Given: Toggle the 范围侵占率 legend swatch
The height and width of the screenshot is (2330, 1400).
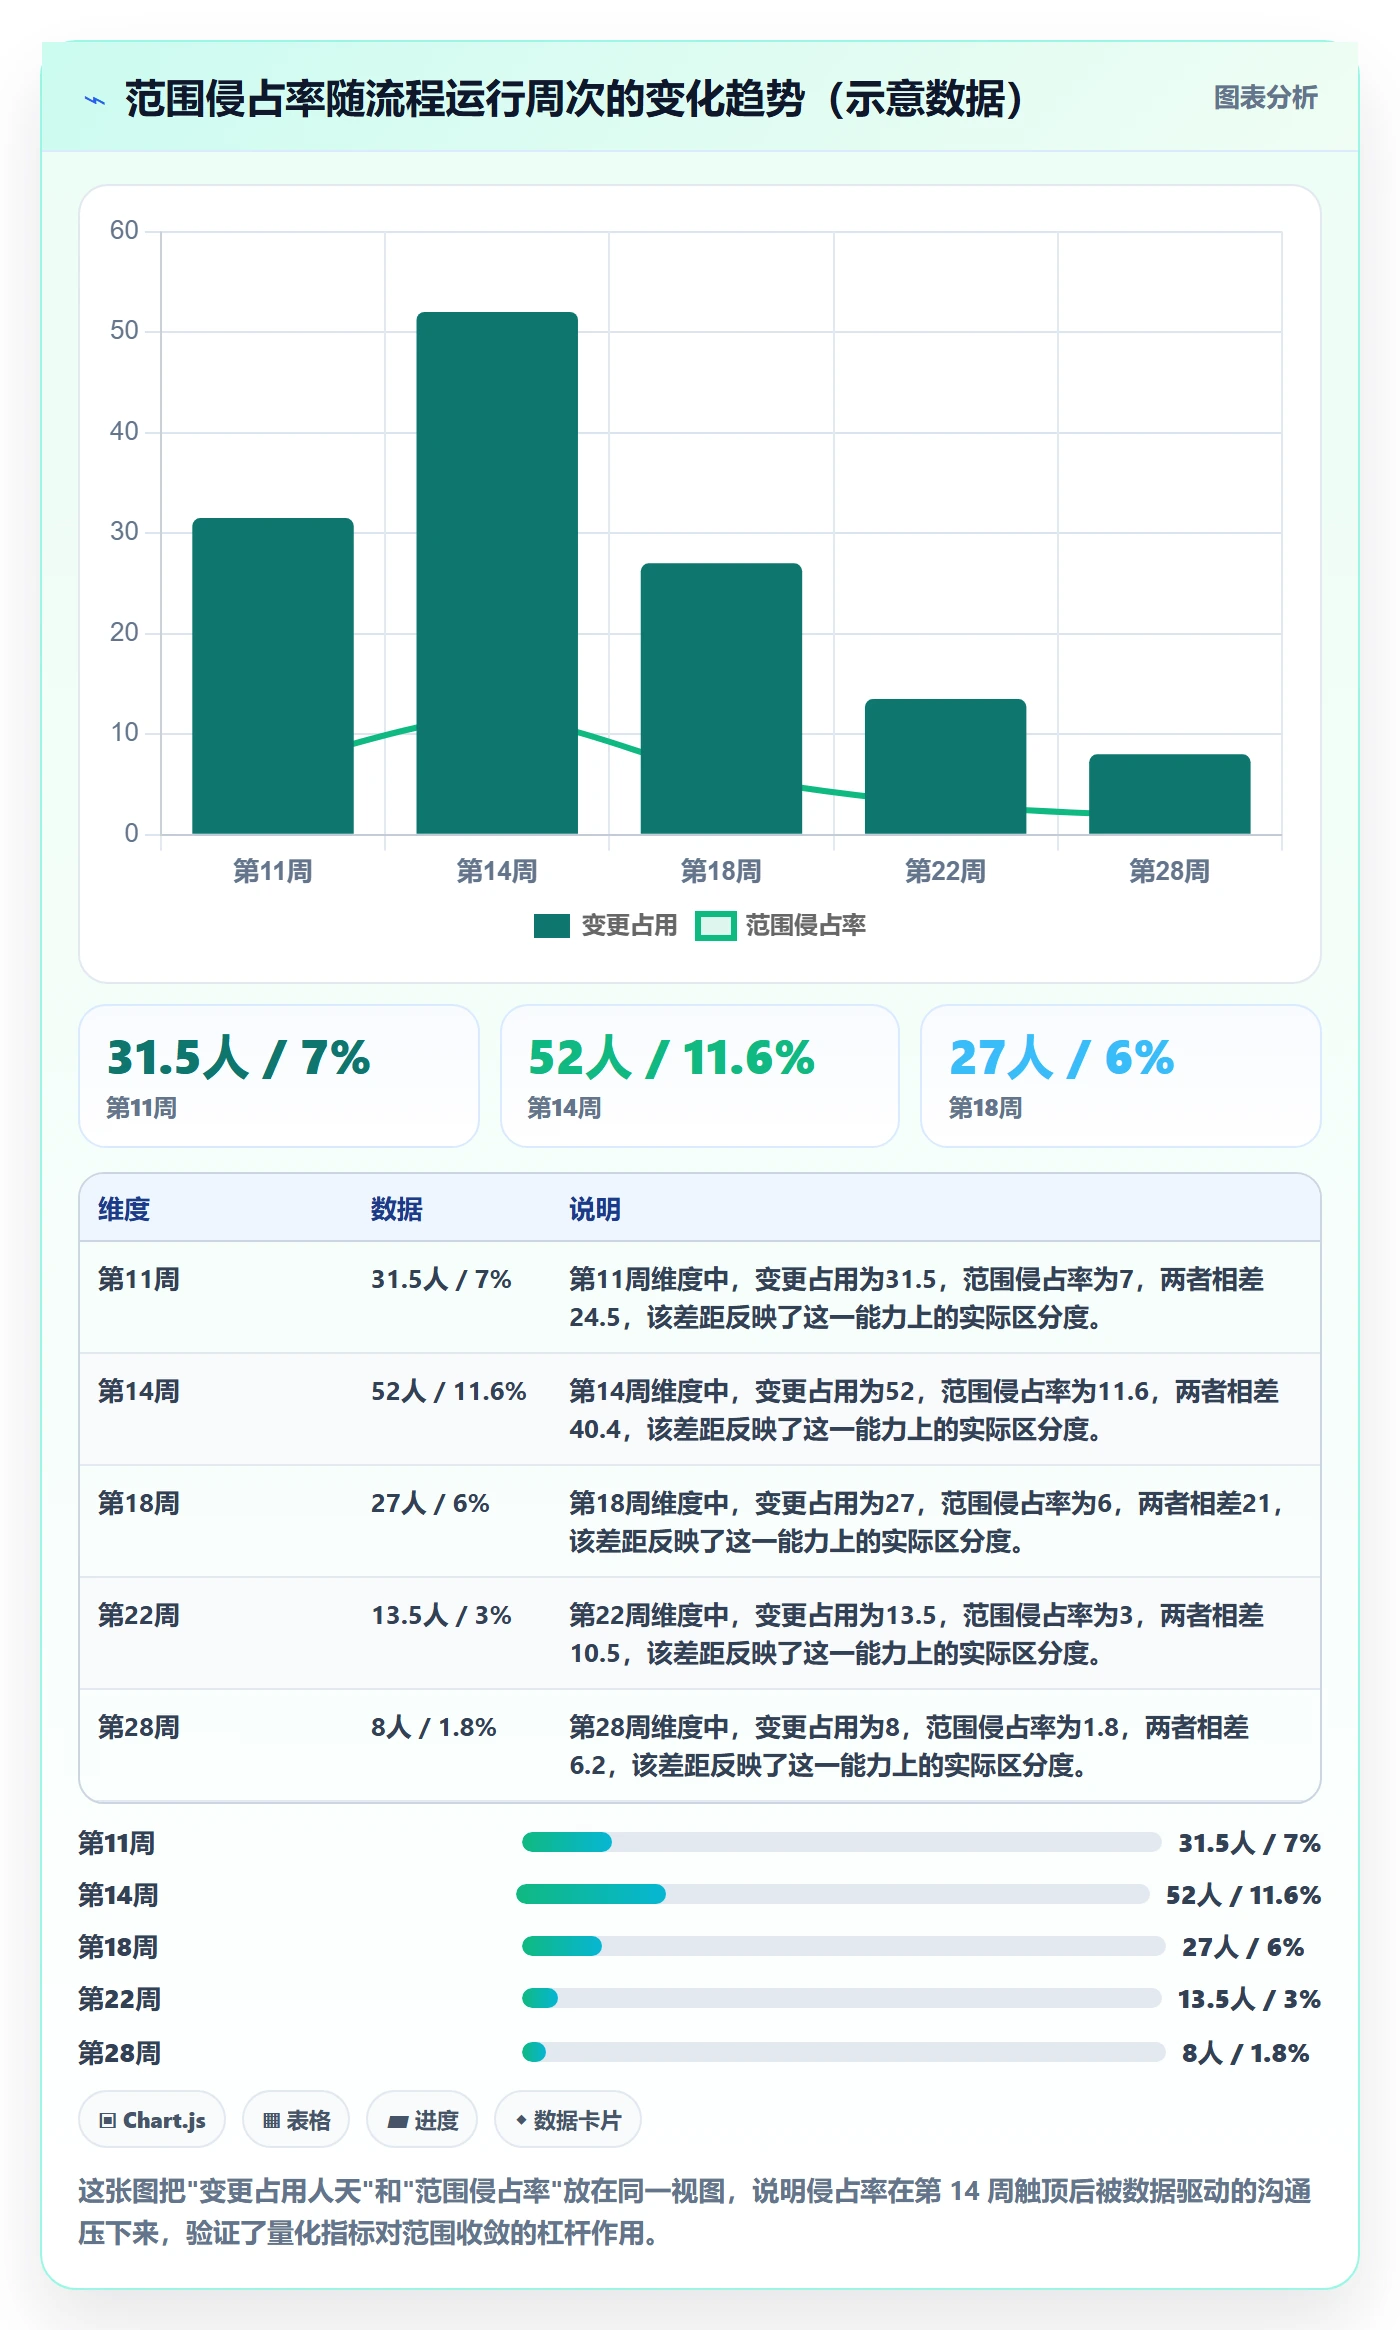Looking at the screenshot, I should tap(715, 926).
